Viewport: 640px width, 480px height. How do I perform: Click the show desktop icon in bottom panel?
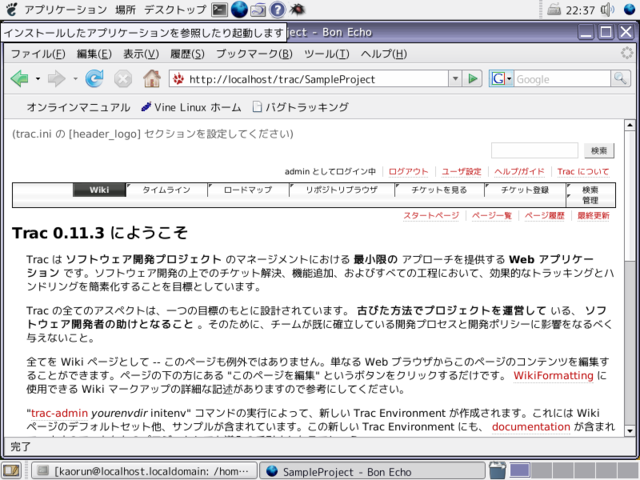coord(11,471)
